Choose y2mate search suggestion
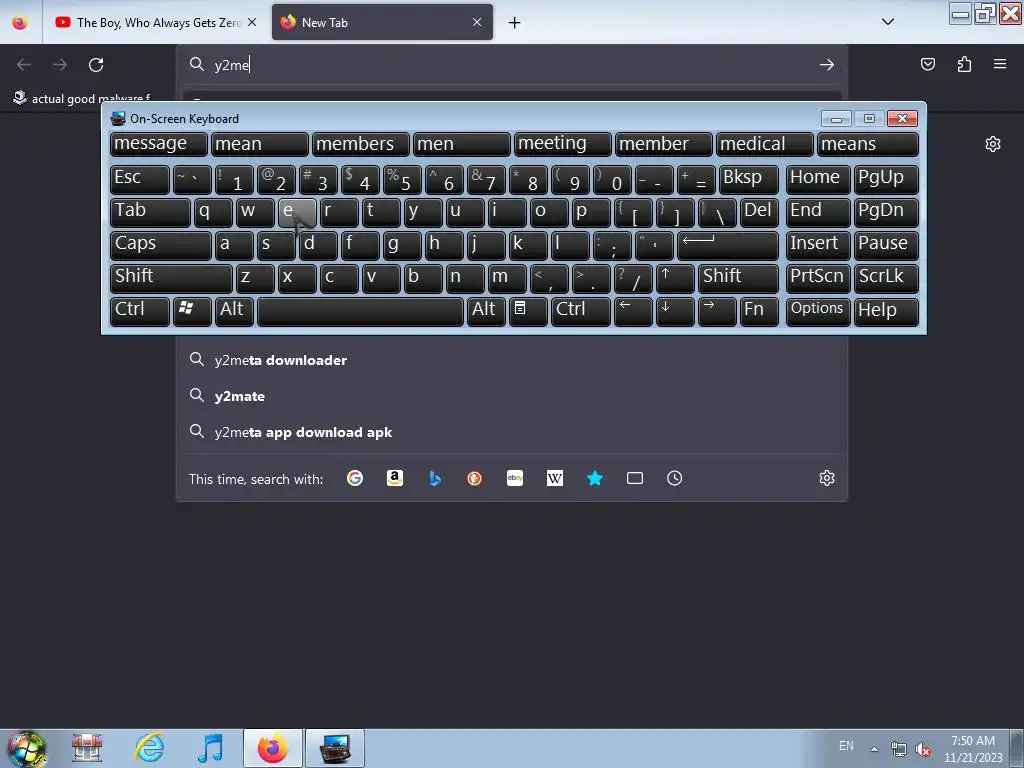 click(x=511, y=396)
